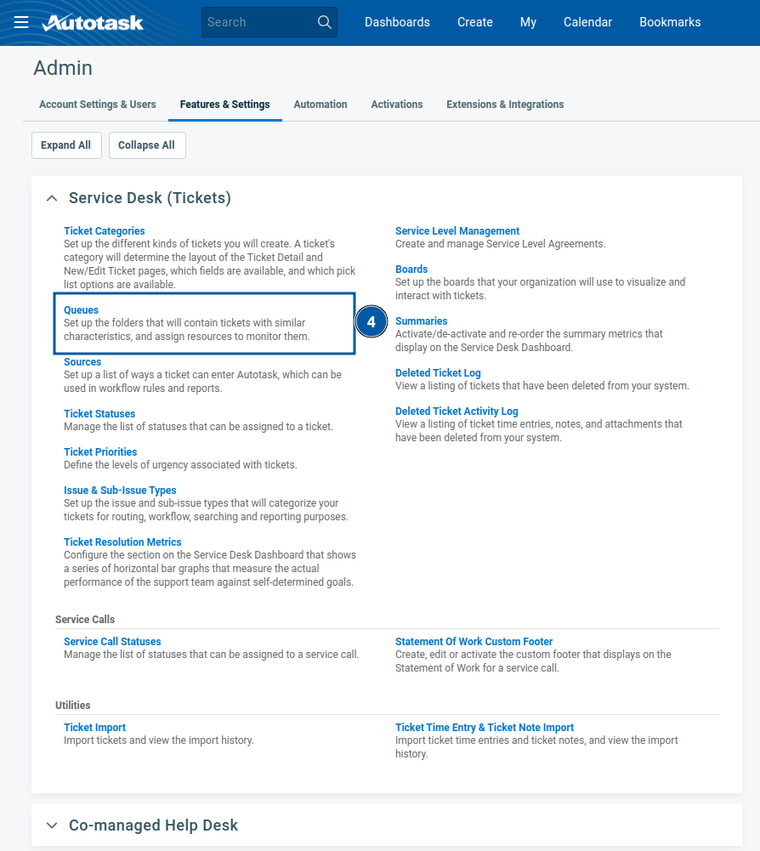760x851 pixels.
Task: Open the Deleted Ticket Log link
Action: coord(438,373)
